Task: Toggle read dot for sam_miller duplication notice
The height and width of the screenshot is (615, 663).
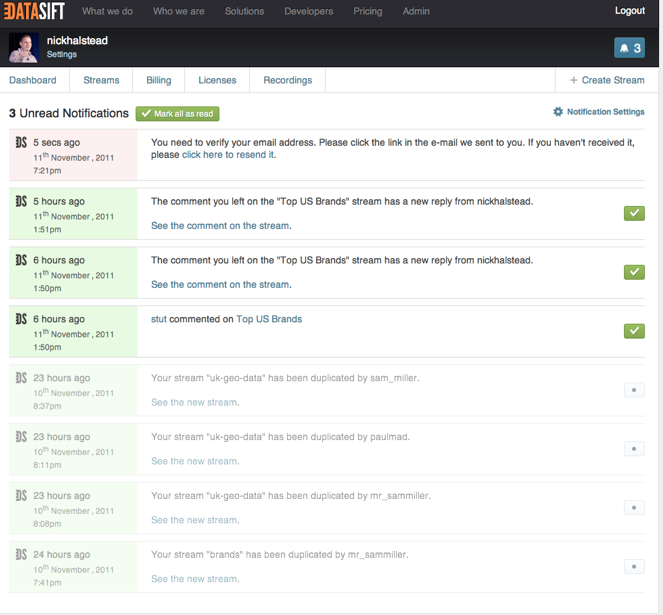Action: (634, 390)
